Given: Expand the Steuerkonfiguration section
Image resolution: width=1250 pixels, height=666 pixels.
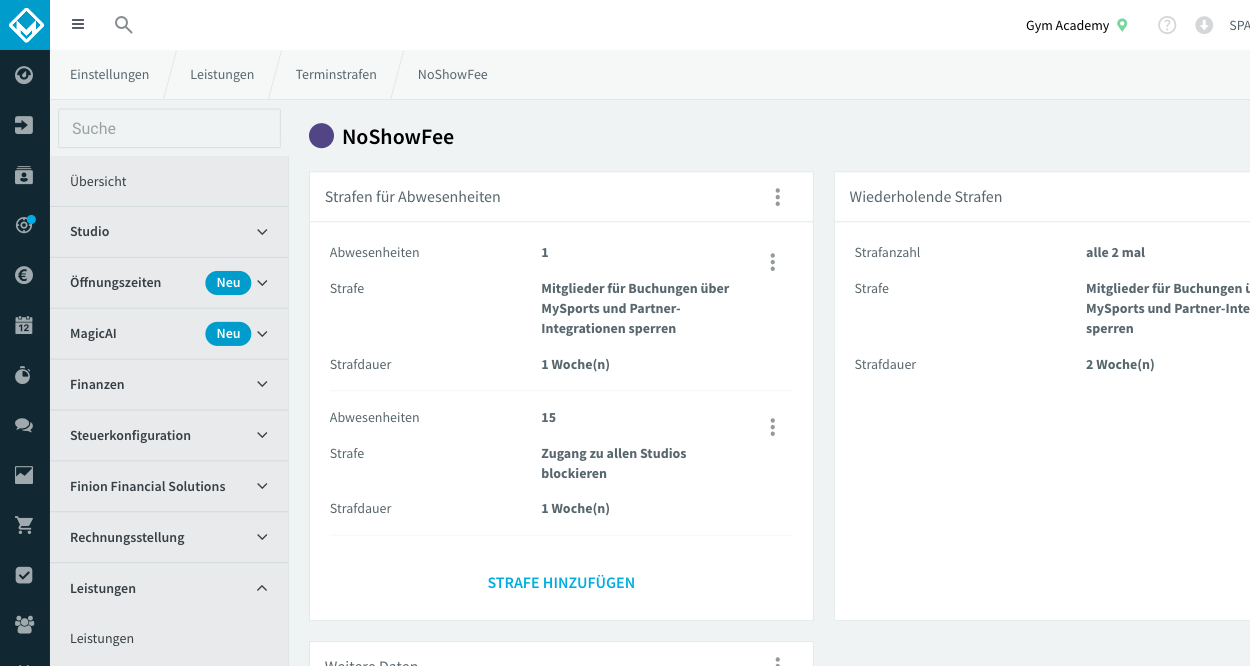Looking at the screenshot, I should (170, 436).
